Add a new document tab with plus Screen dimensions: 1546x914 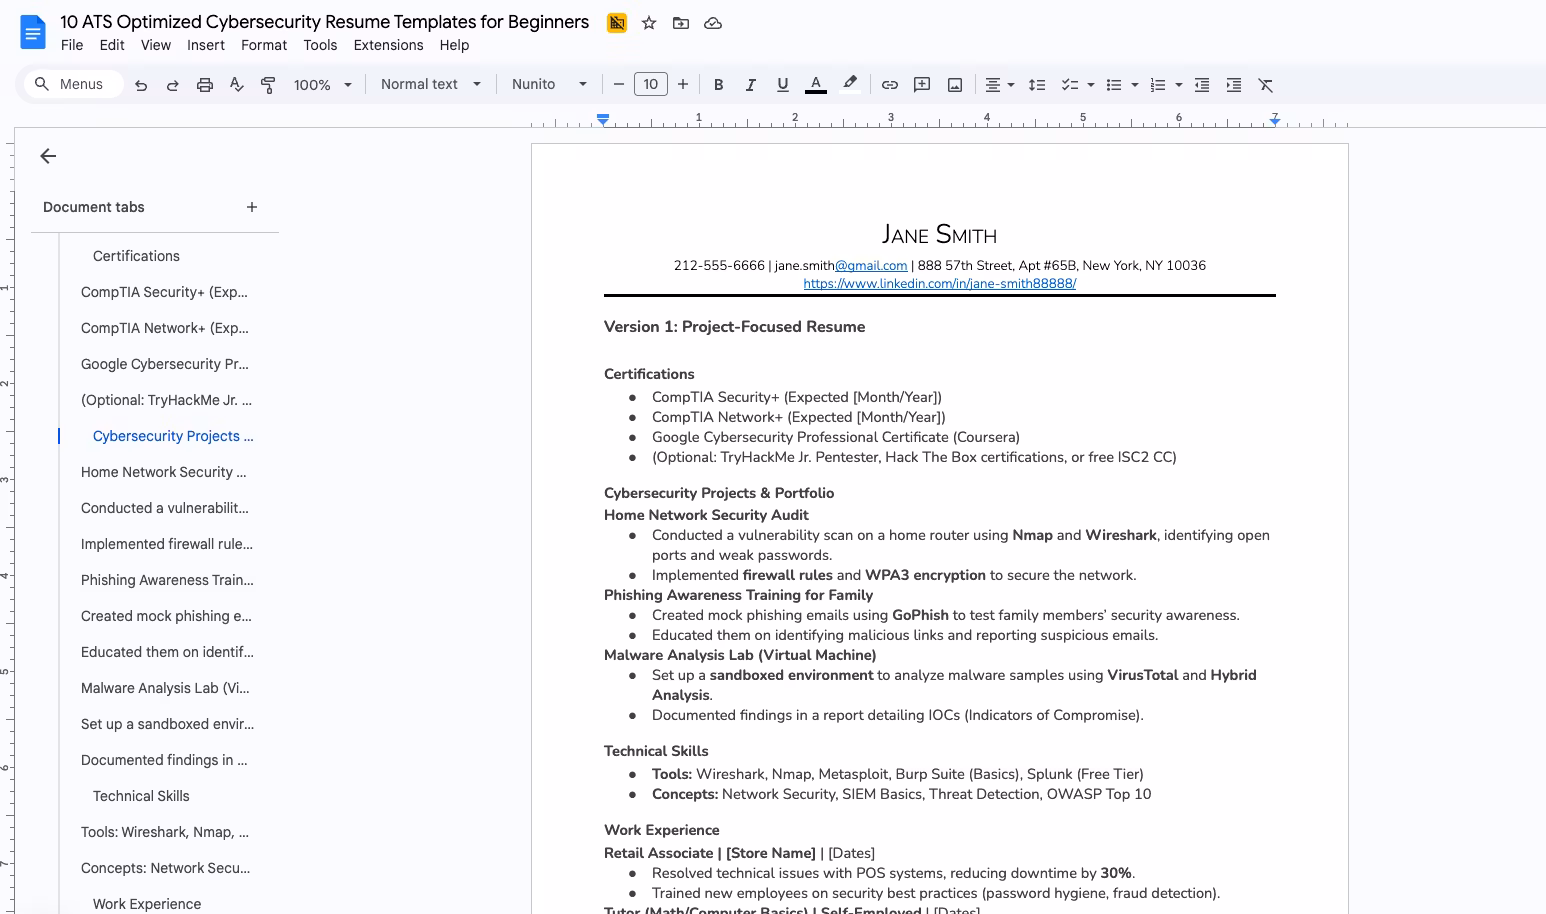[252, 207]
